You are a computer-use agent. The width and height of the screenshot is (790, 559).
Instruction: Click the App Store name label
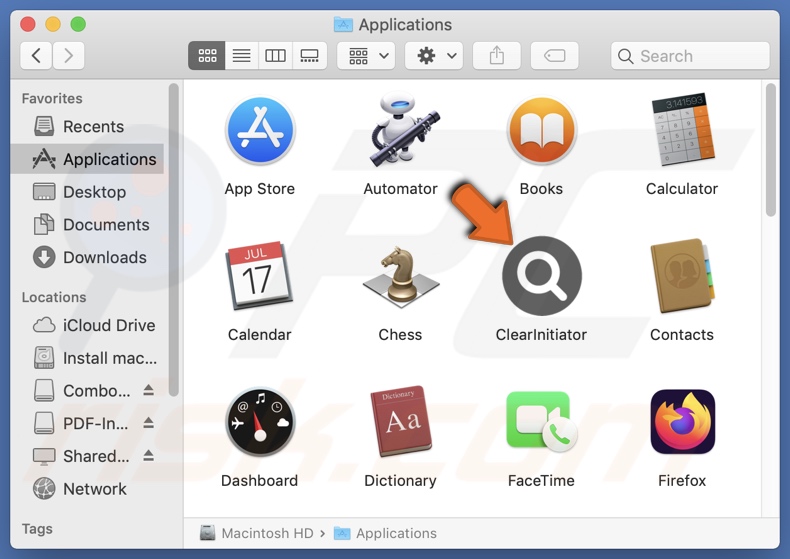click(260, 189)
